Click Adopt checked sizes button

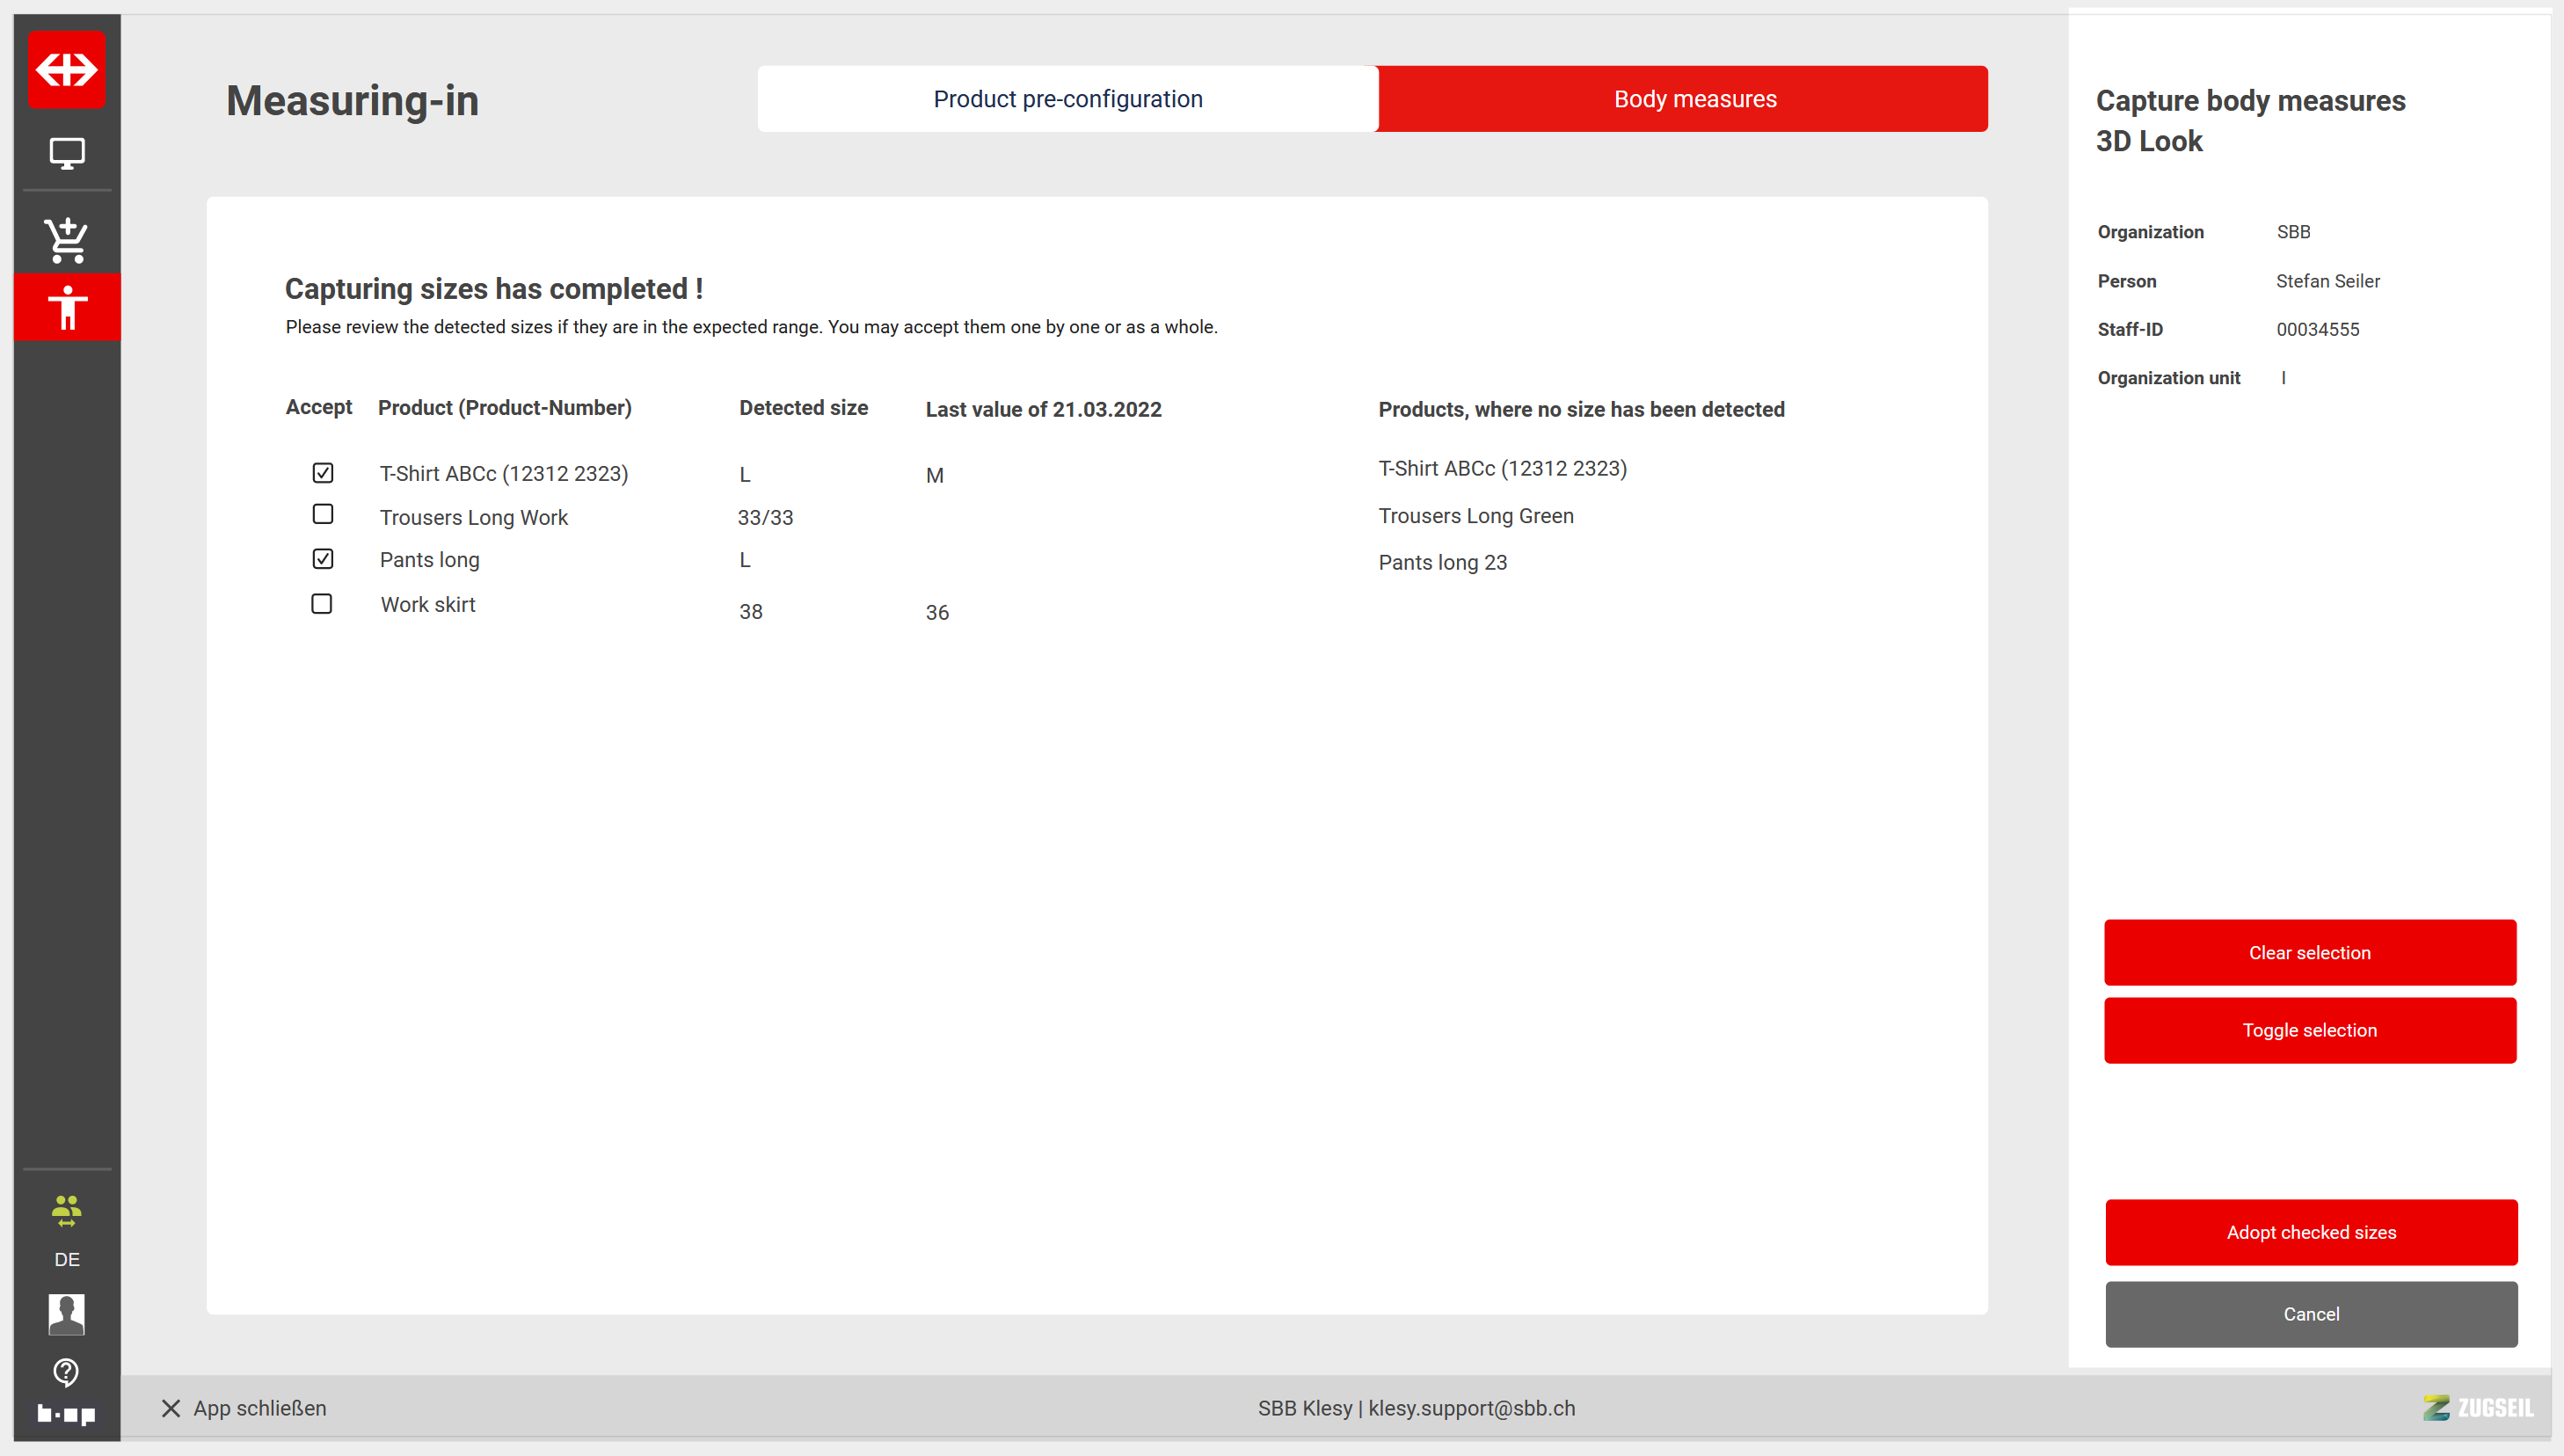pyautogui.click(x=2310, y=1232)
